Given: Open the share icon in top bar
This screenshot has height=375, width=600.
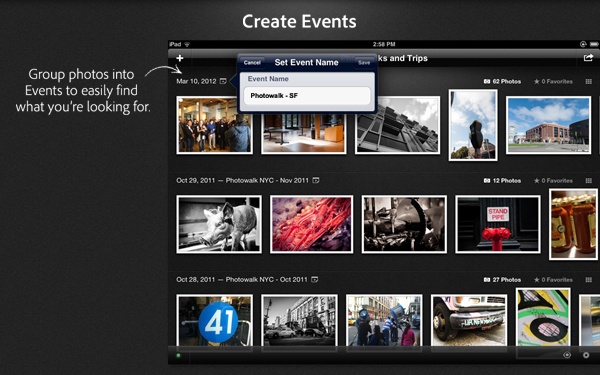Looking at the screenshot, I should point(588,58).
